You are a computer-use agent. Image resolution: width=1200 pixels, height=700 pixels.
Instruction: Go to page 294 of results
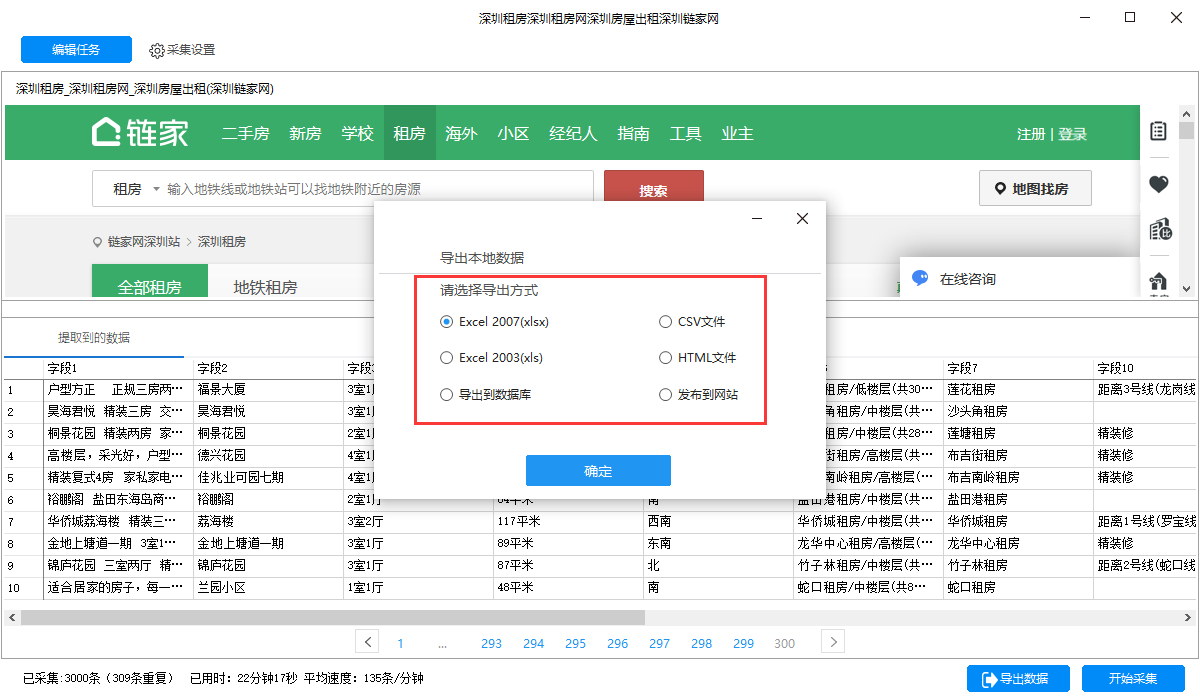(533, 643)
